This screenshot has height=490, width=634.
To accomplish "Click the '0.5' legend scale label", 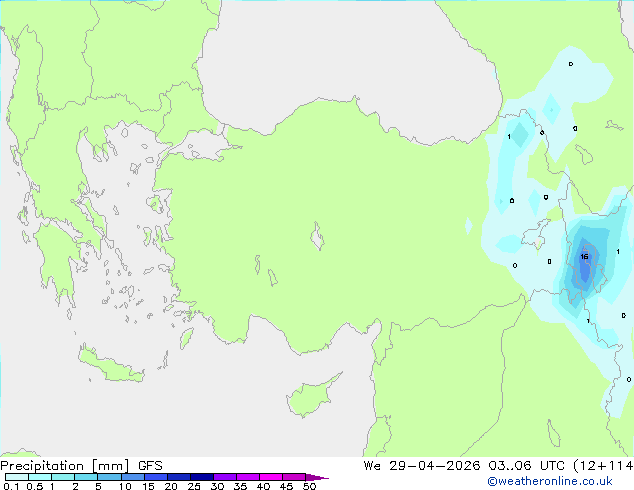I will [x=35, y=486].
